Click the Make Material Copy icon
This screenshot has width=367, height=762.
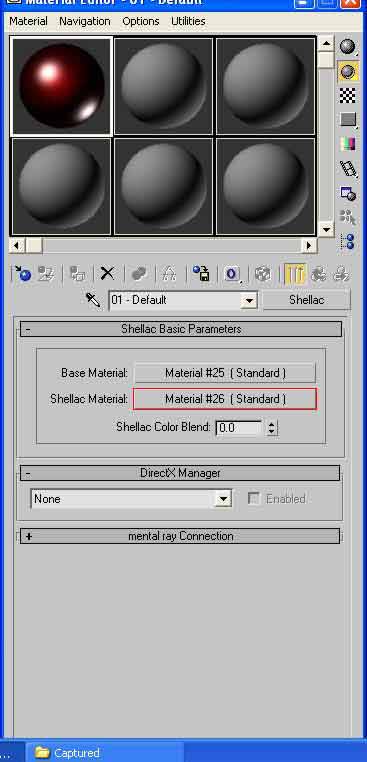[139, 274]
